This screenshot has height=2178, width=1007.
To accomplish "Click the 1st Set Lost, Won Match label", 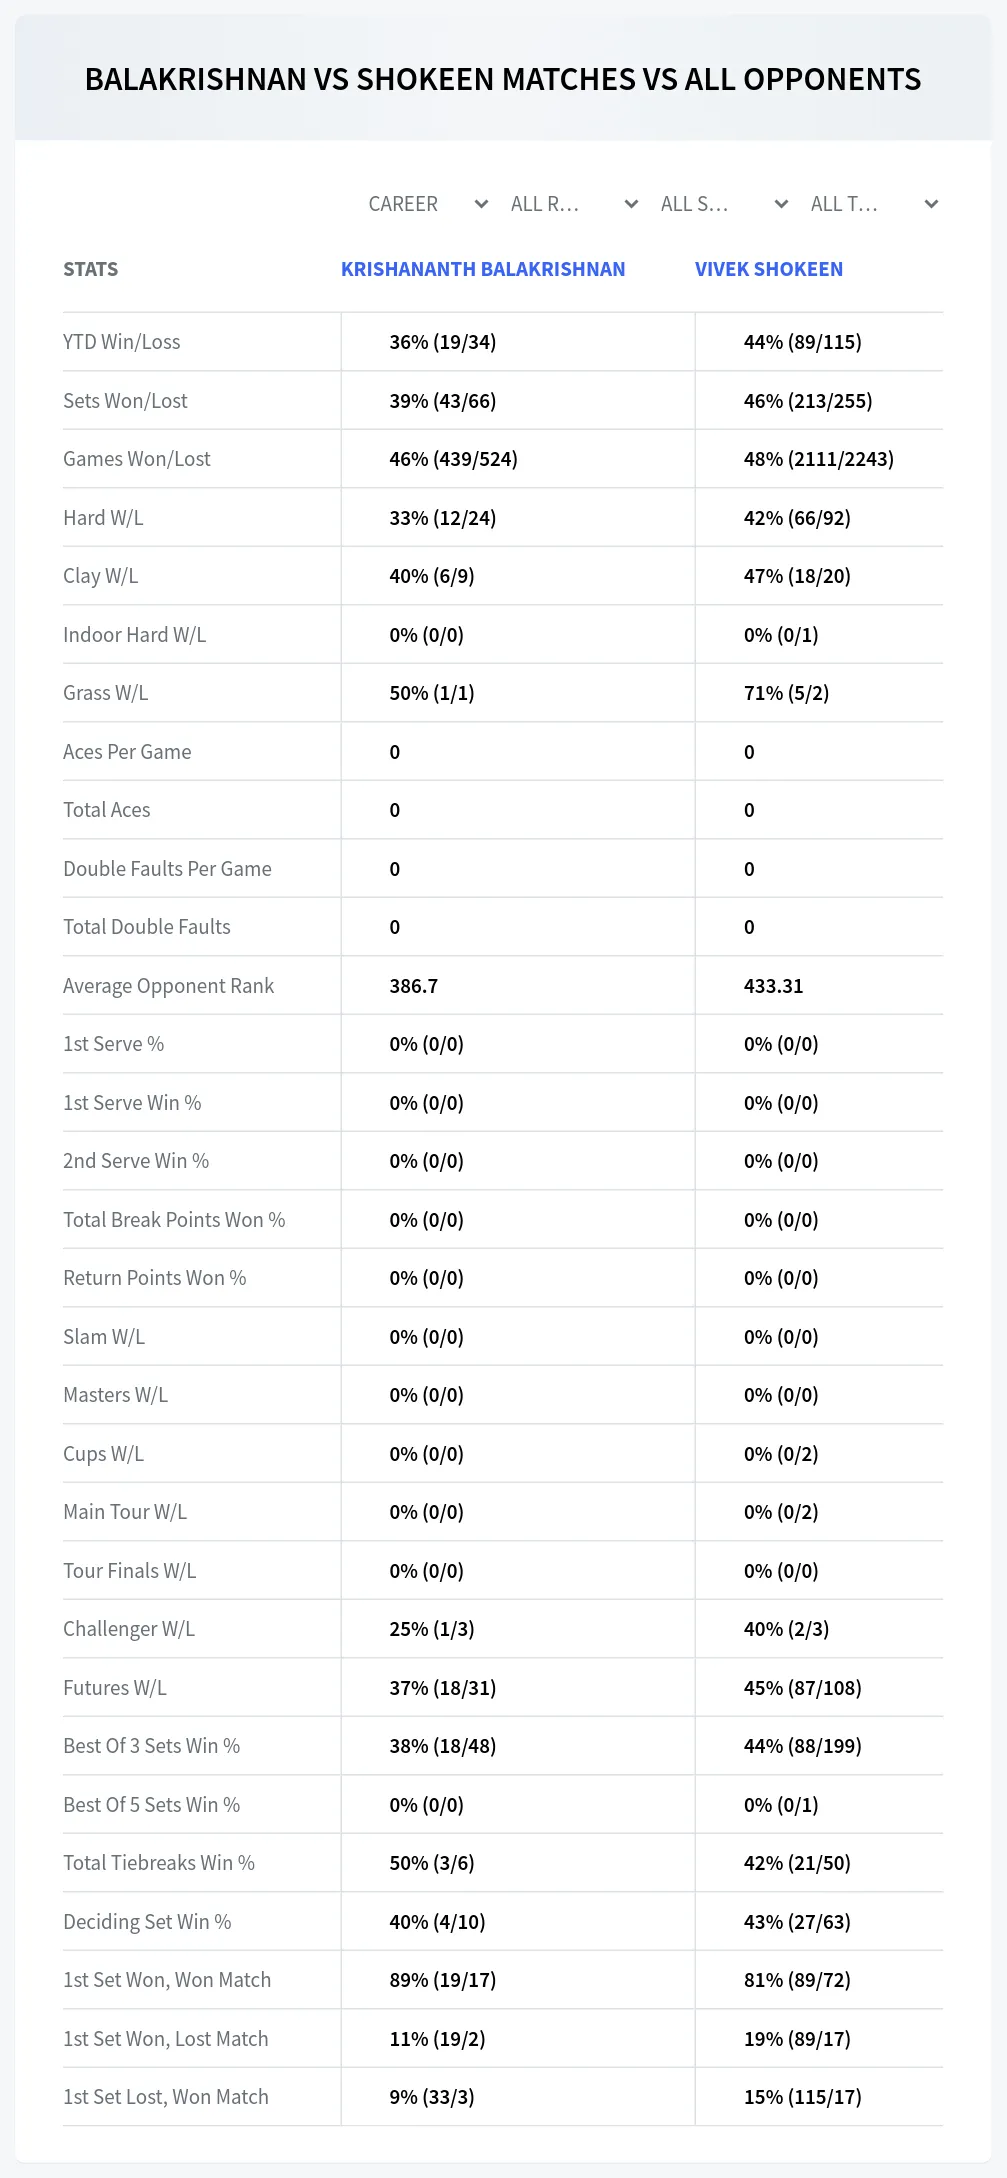I will tap(166, 2097).
